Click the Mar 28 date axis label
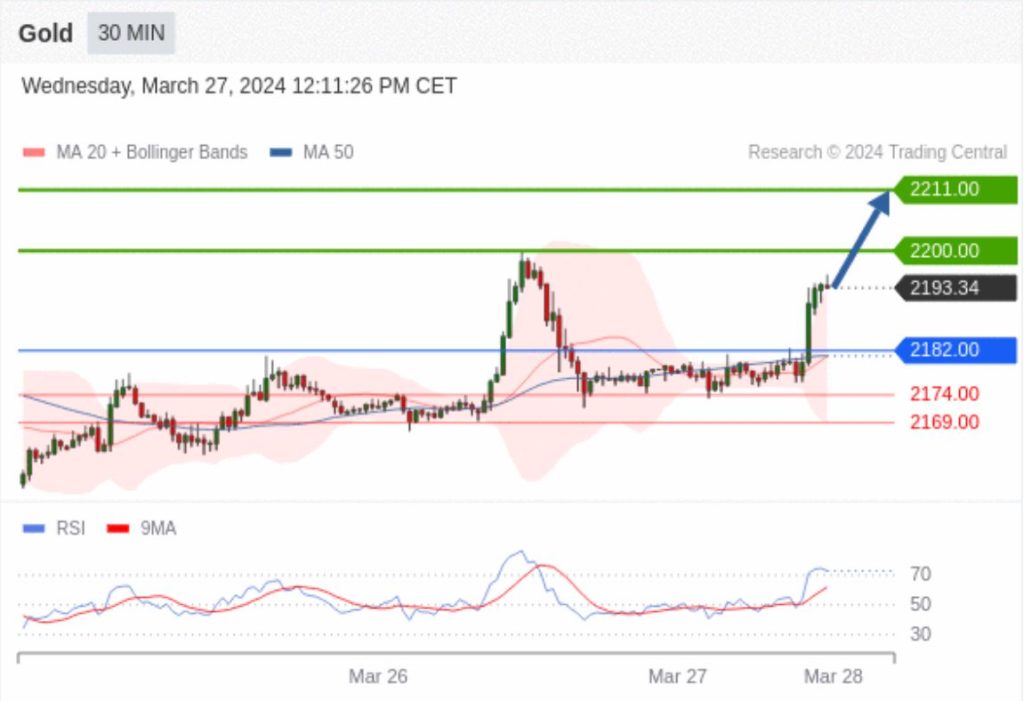This screenshot has width=1024, height=701. pos(833,676)
